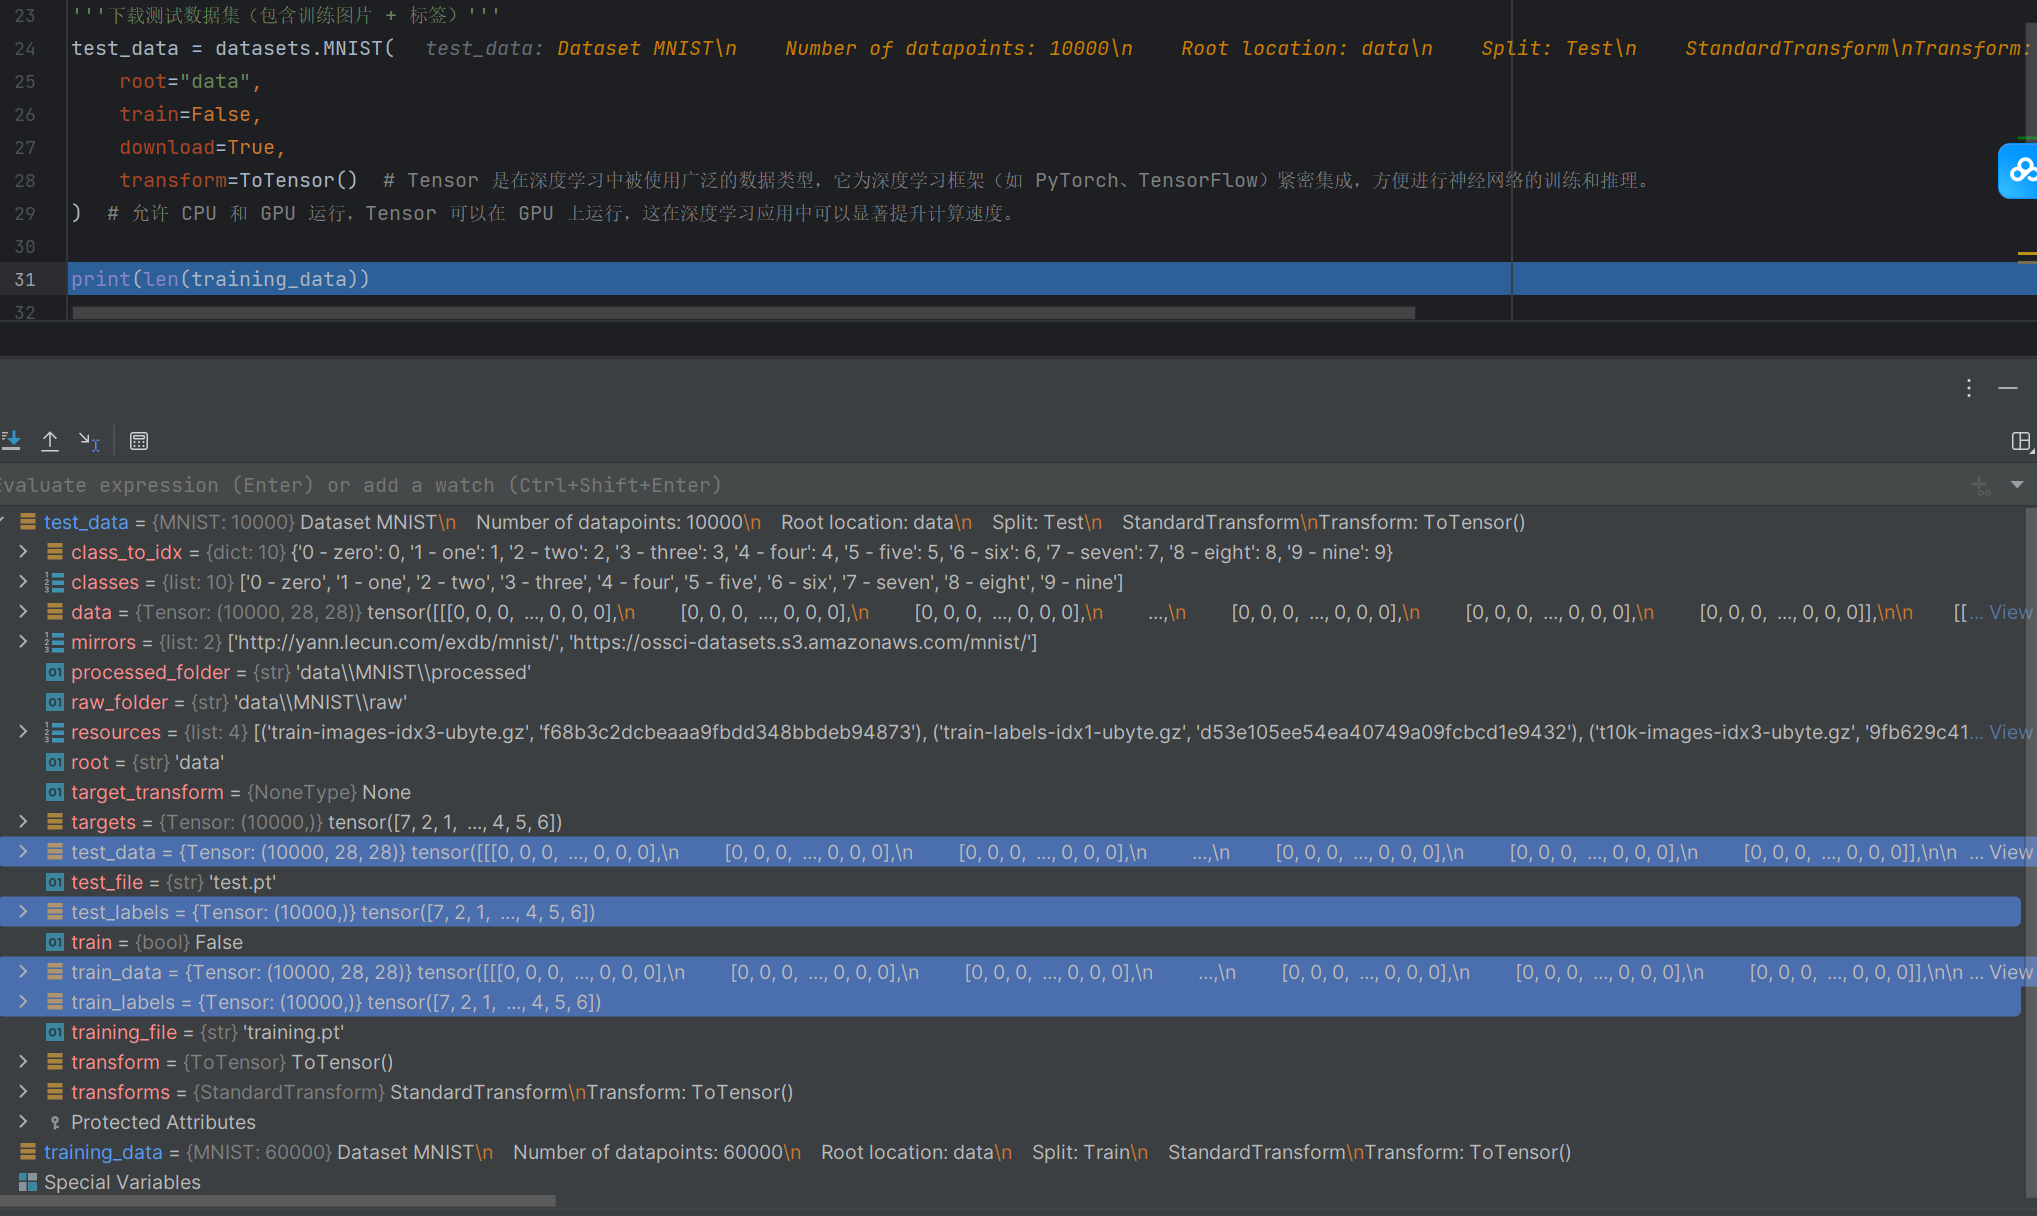Select the Special Variables row
Image resolution: width=2037 pixels, height=1216 pixels.
pyautogui.click(x=121, y=1182)
